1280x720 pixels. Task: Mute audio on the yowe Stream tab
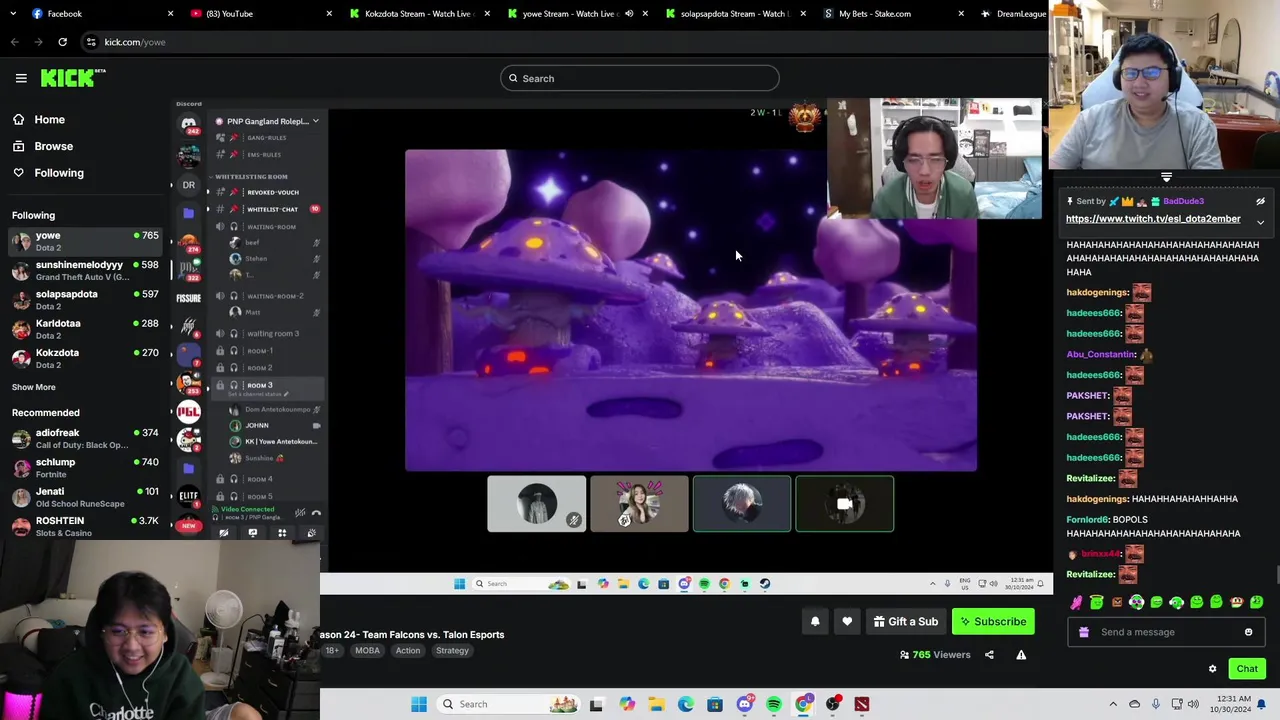tap(629, 13)
